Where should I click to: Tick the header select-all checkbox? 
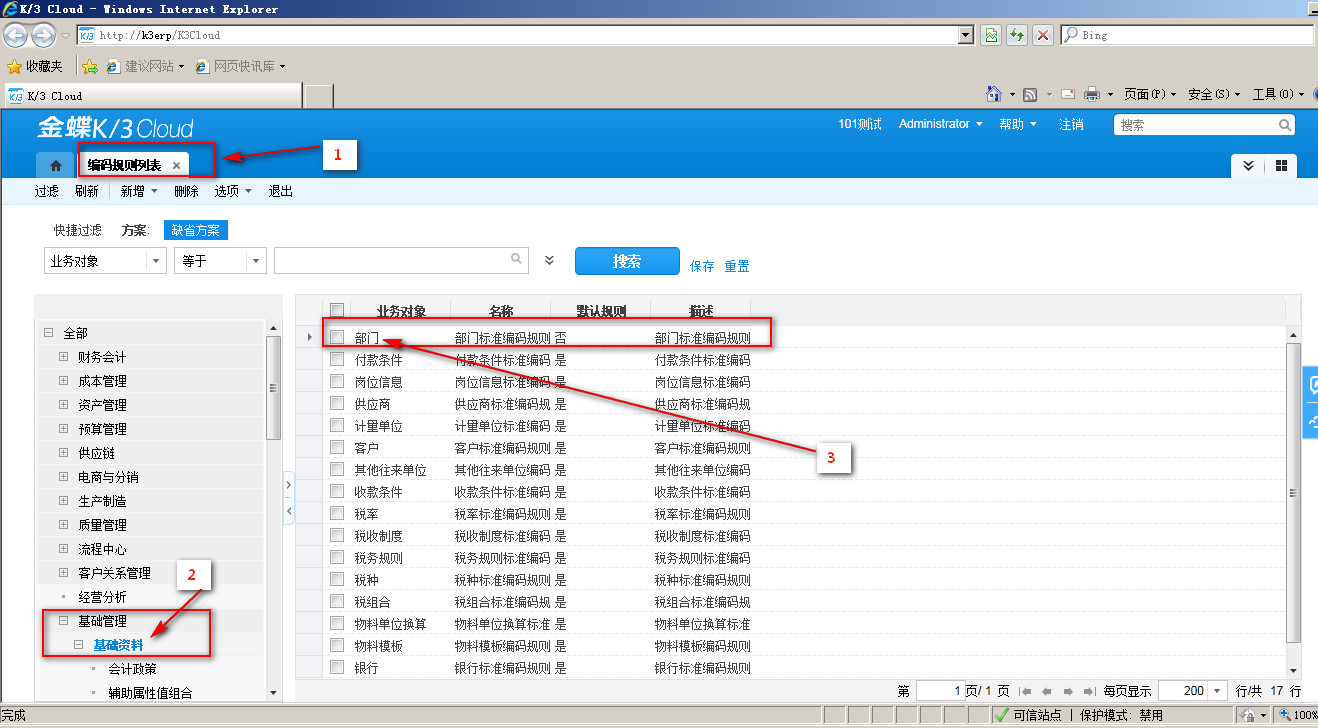(x=337, y=310)
